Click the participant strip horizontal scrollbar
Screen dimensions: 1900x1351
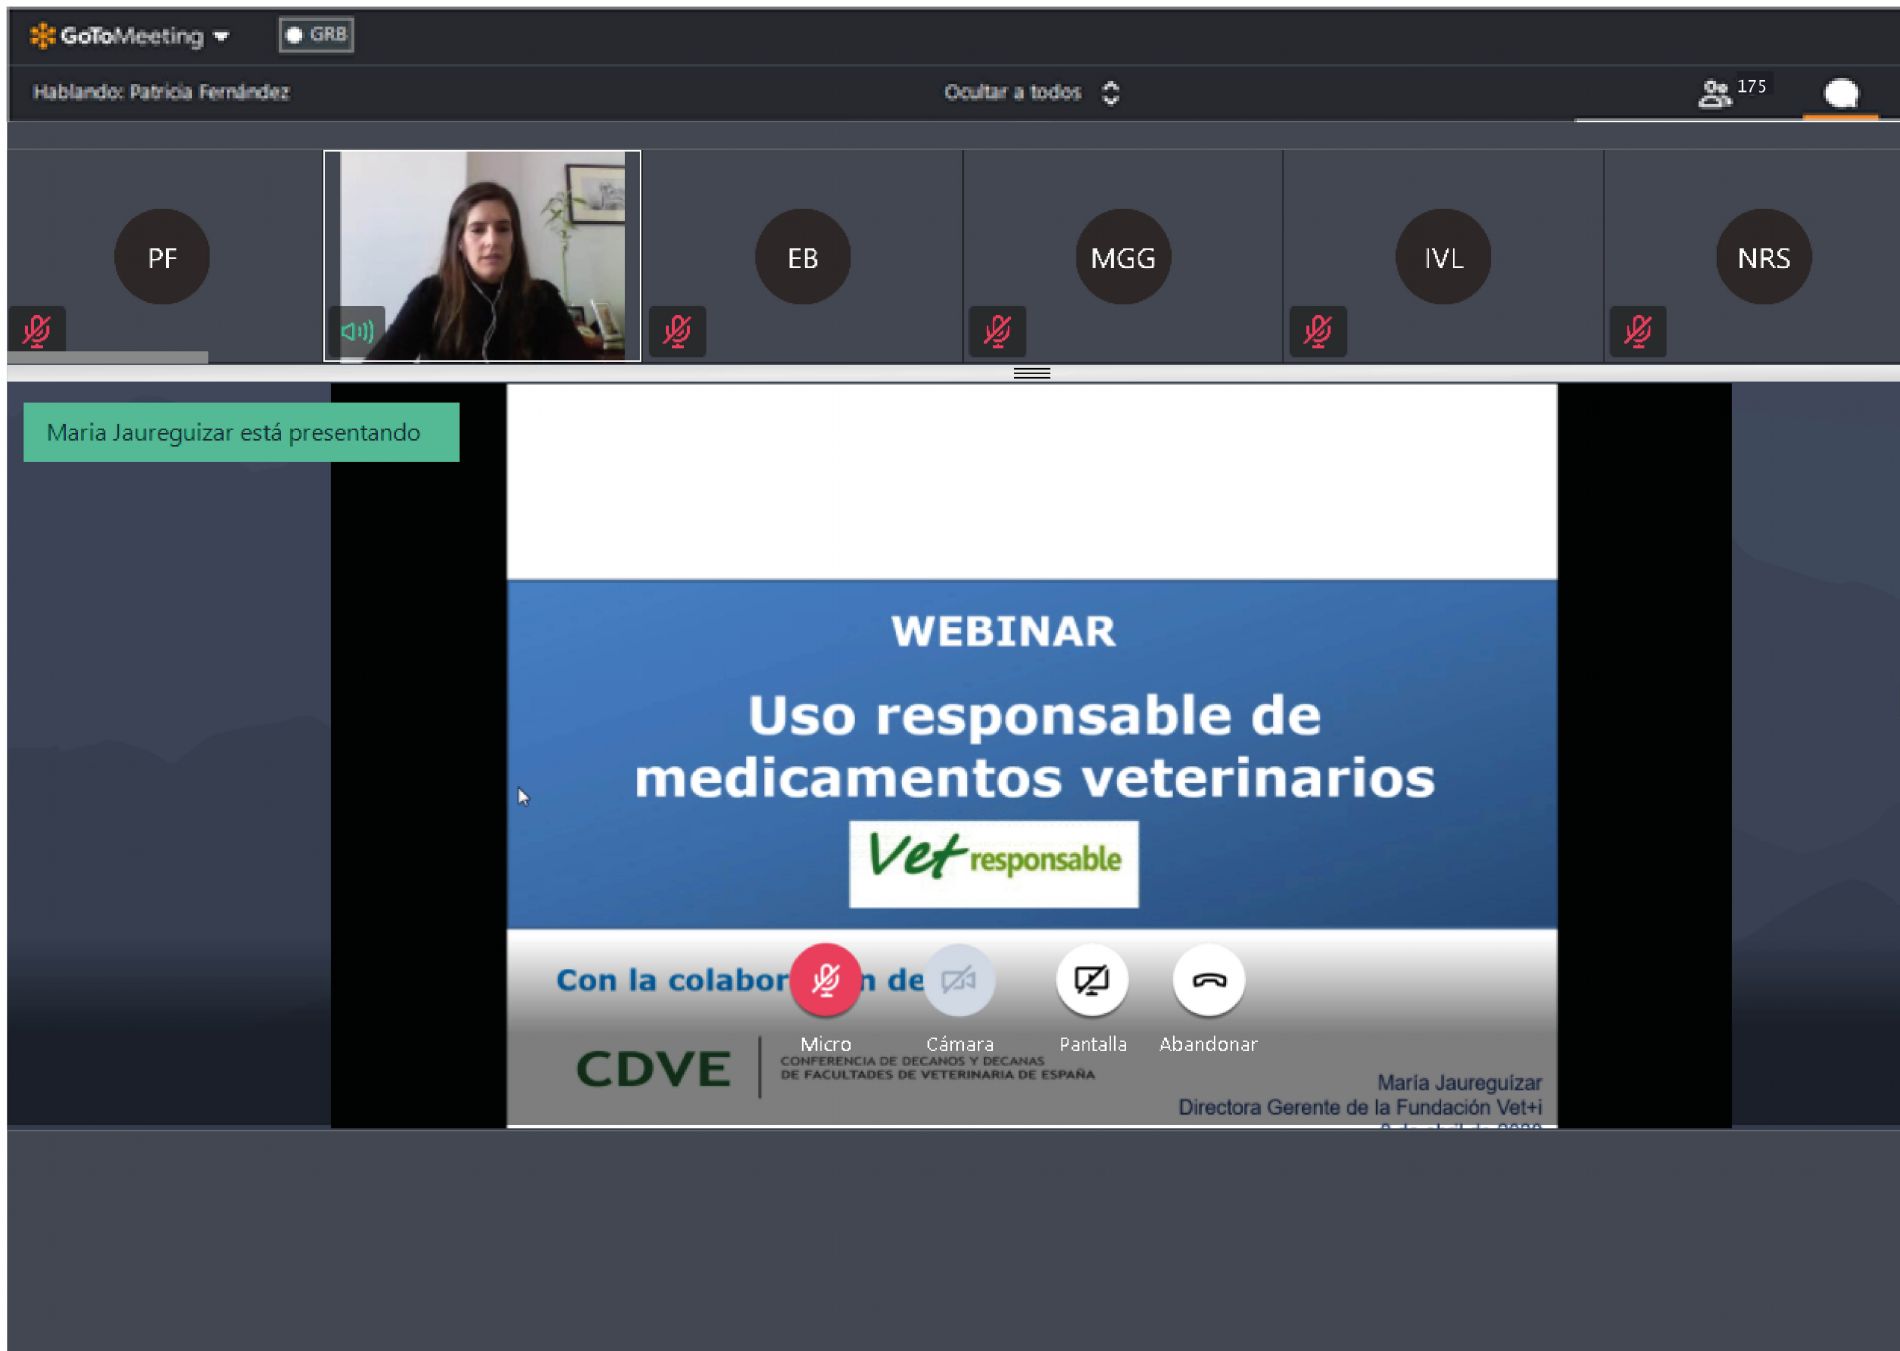(108, 357)
